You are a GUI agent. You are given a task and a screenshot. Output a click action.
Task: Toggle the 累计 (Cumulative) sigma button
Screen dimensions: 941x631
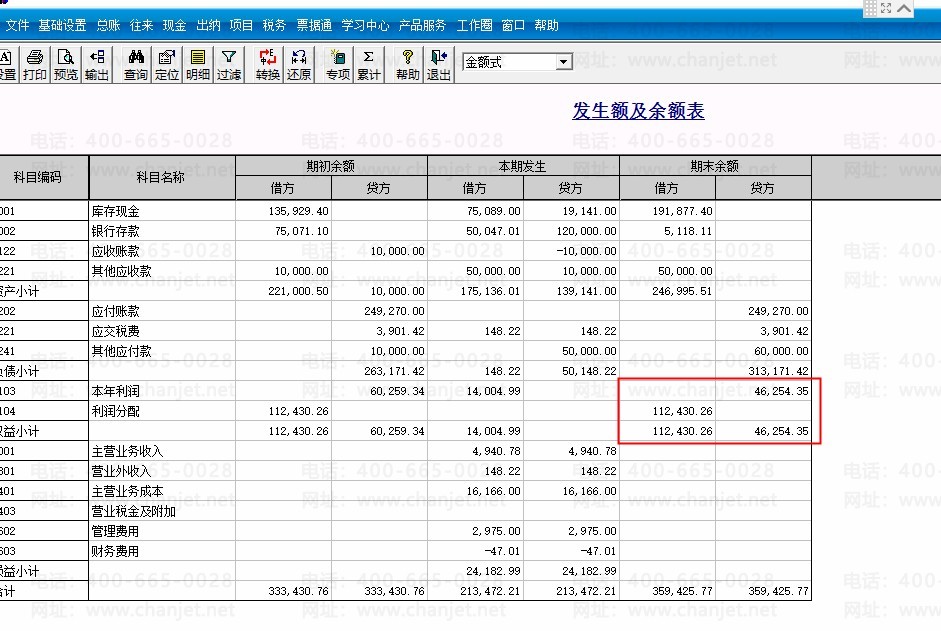point(369,65)
